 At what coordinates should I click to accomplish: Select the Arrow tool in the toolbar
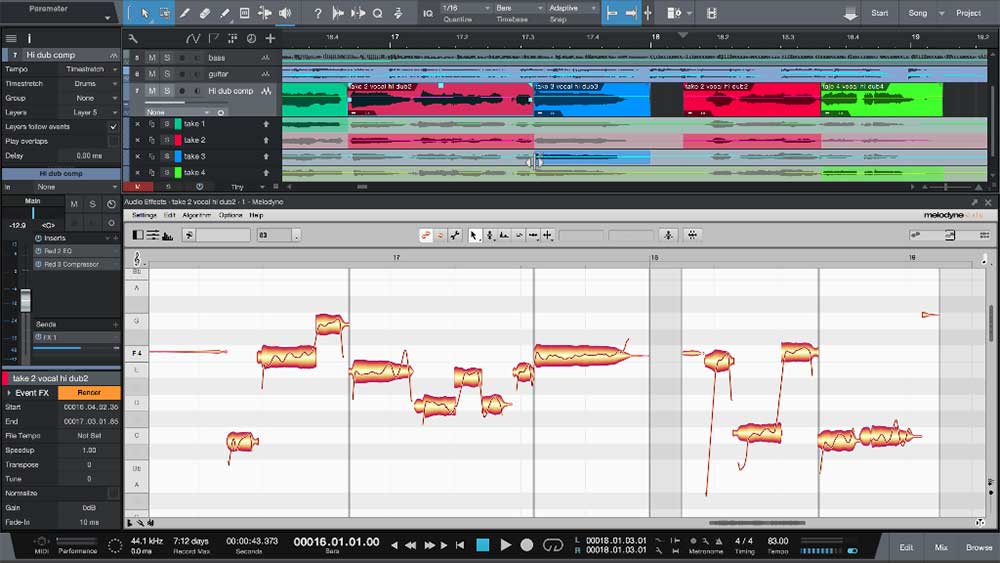(145, 13)
